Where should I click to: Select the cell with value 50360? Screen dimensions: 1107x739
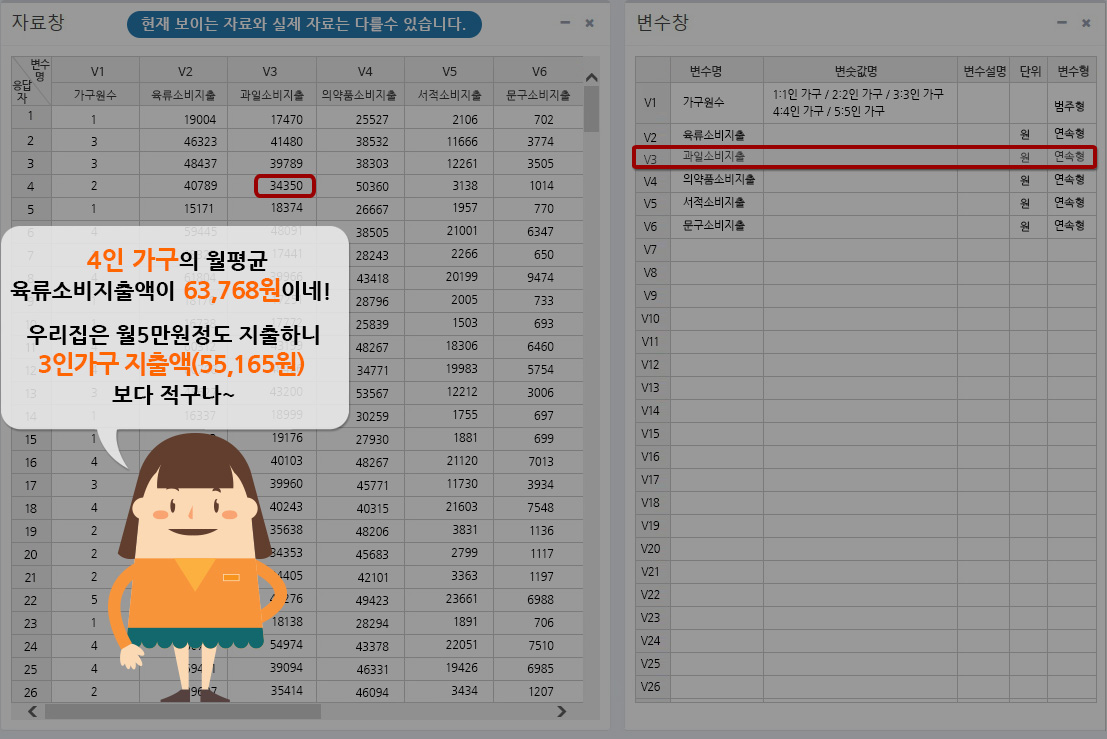[361, 186]
